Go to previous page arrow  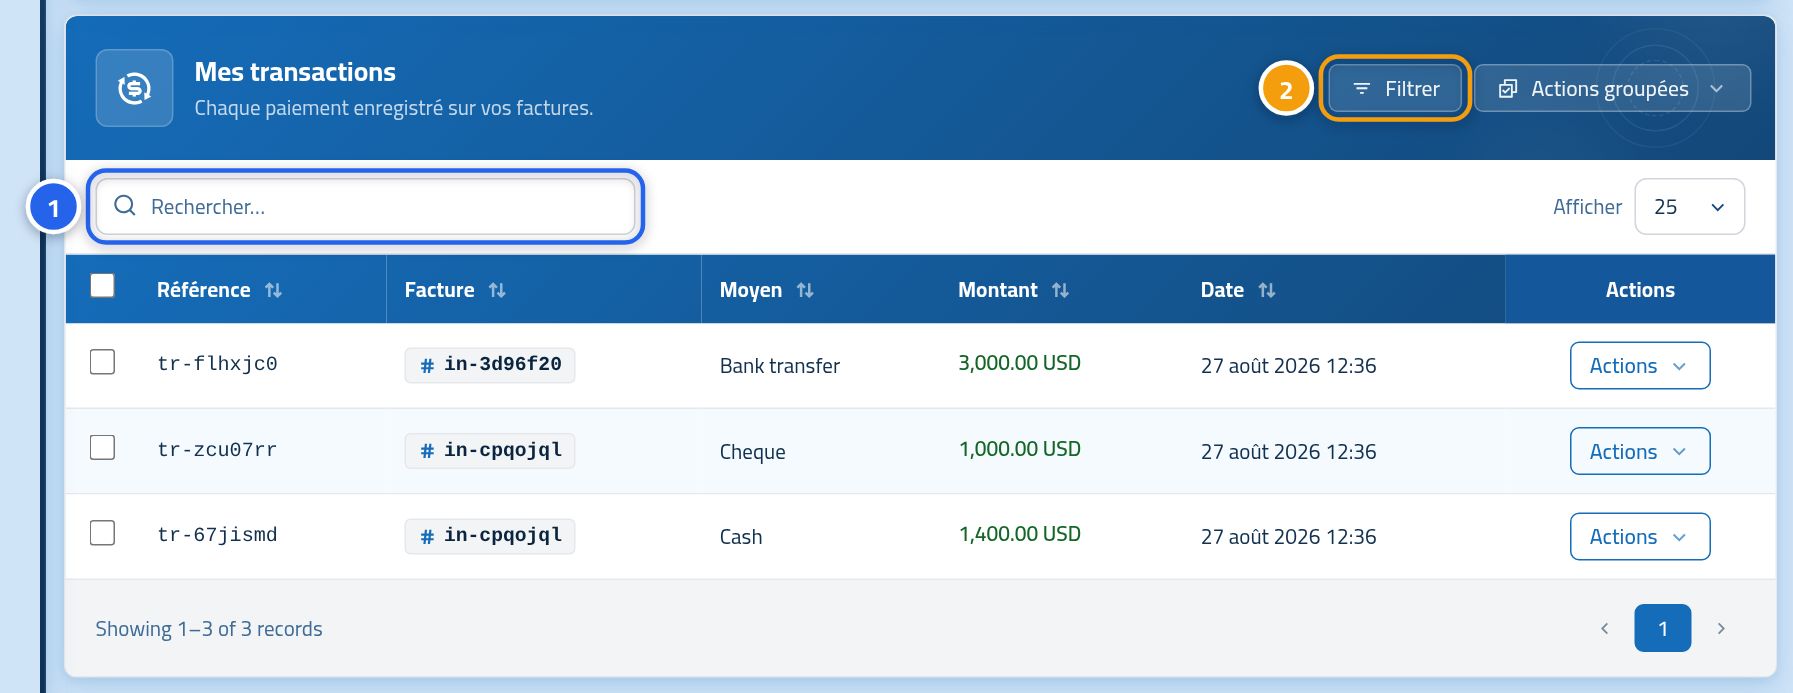pyautogui.click(x=1605, y=628)
